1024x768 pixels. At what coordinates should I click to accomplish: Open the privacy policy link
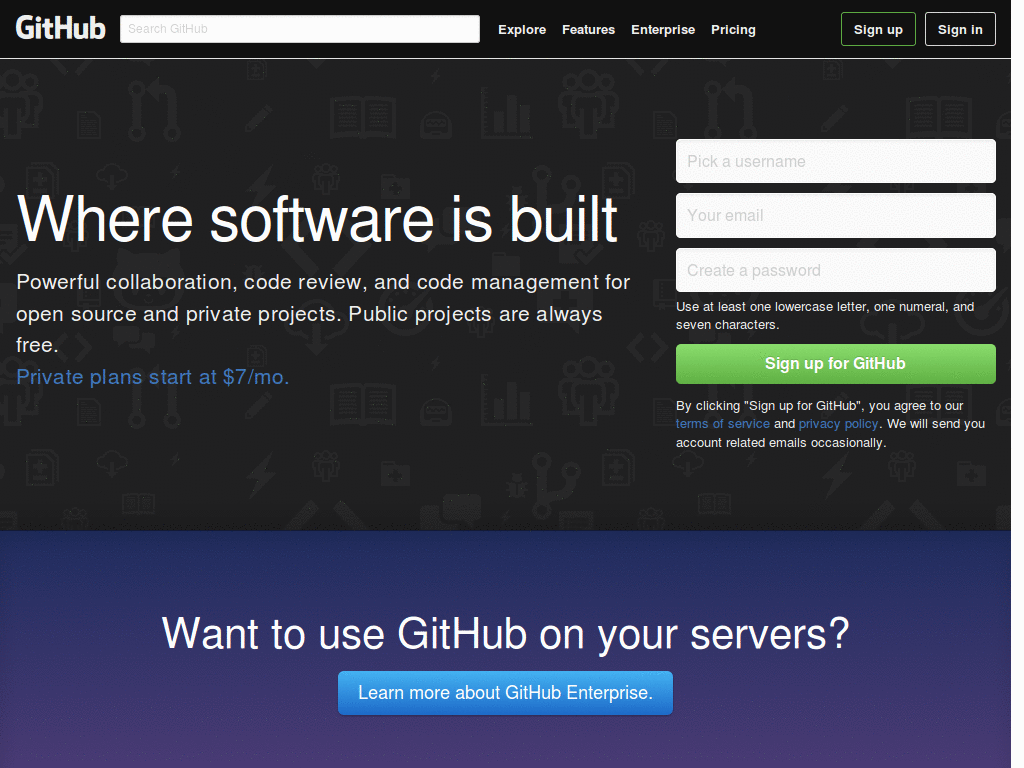coord(839,424)
